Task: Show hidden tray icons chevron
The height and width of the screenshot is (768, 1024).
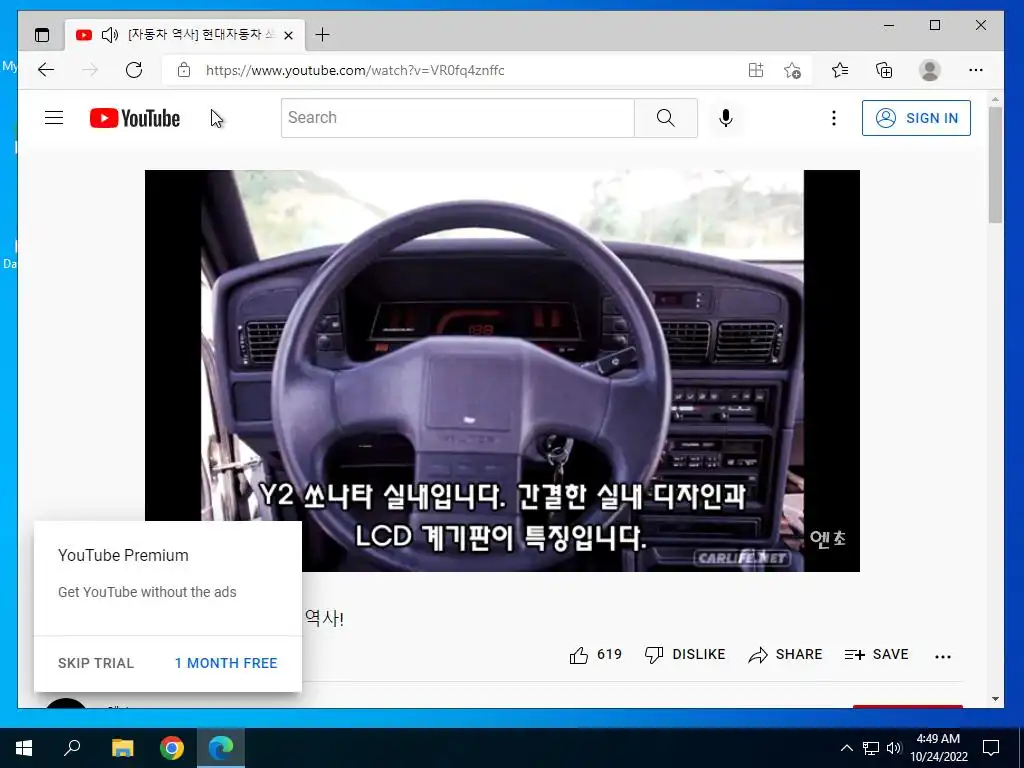Action: [x=846, y=748]
